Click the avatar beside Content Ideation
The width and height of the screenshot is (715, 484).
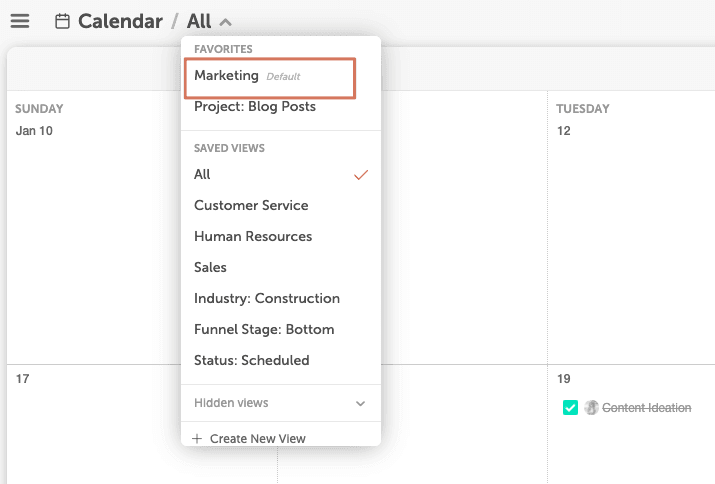(591, 407)
